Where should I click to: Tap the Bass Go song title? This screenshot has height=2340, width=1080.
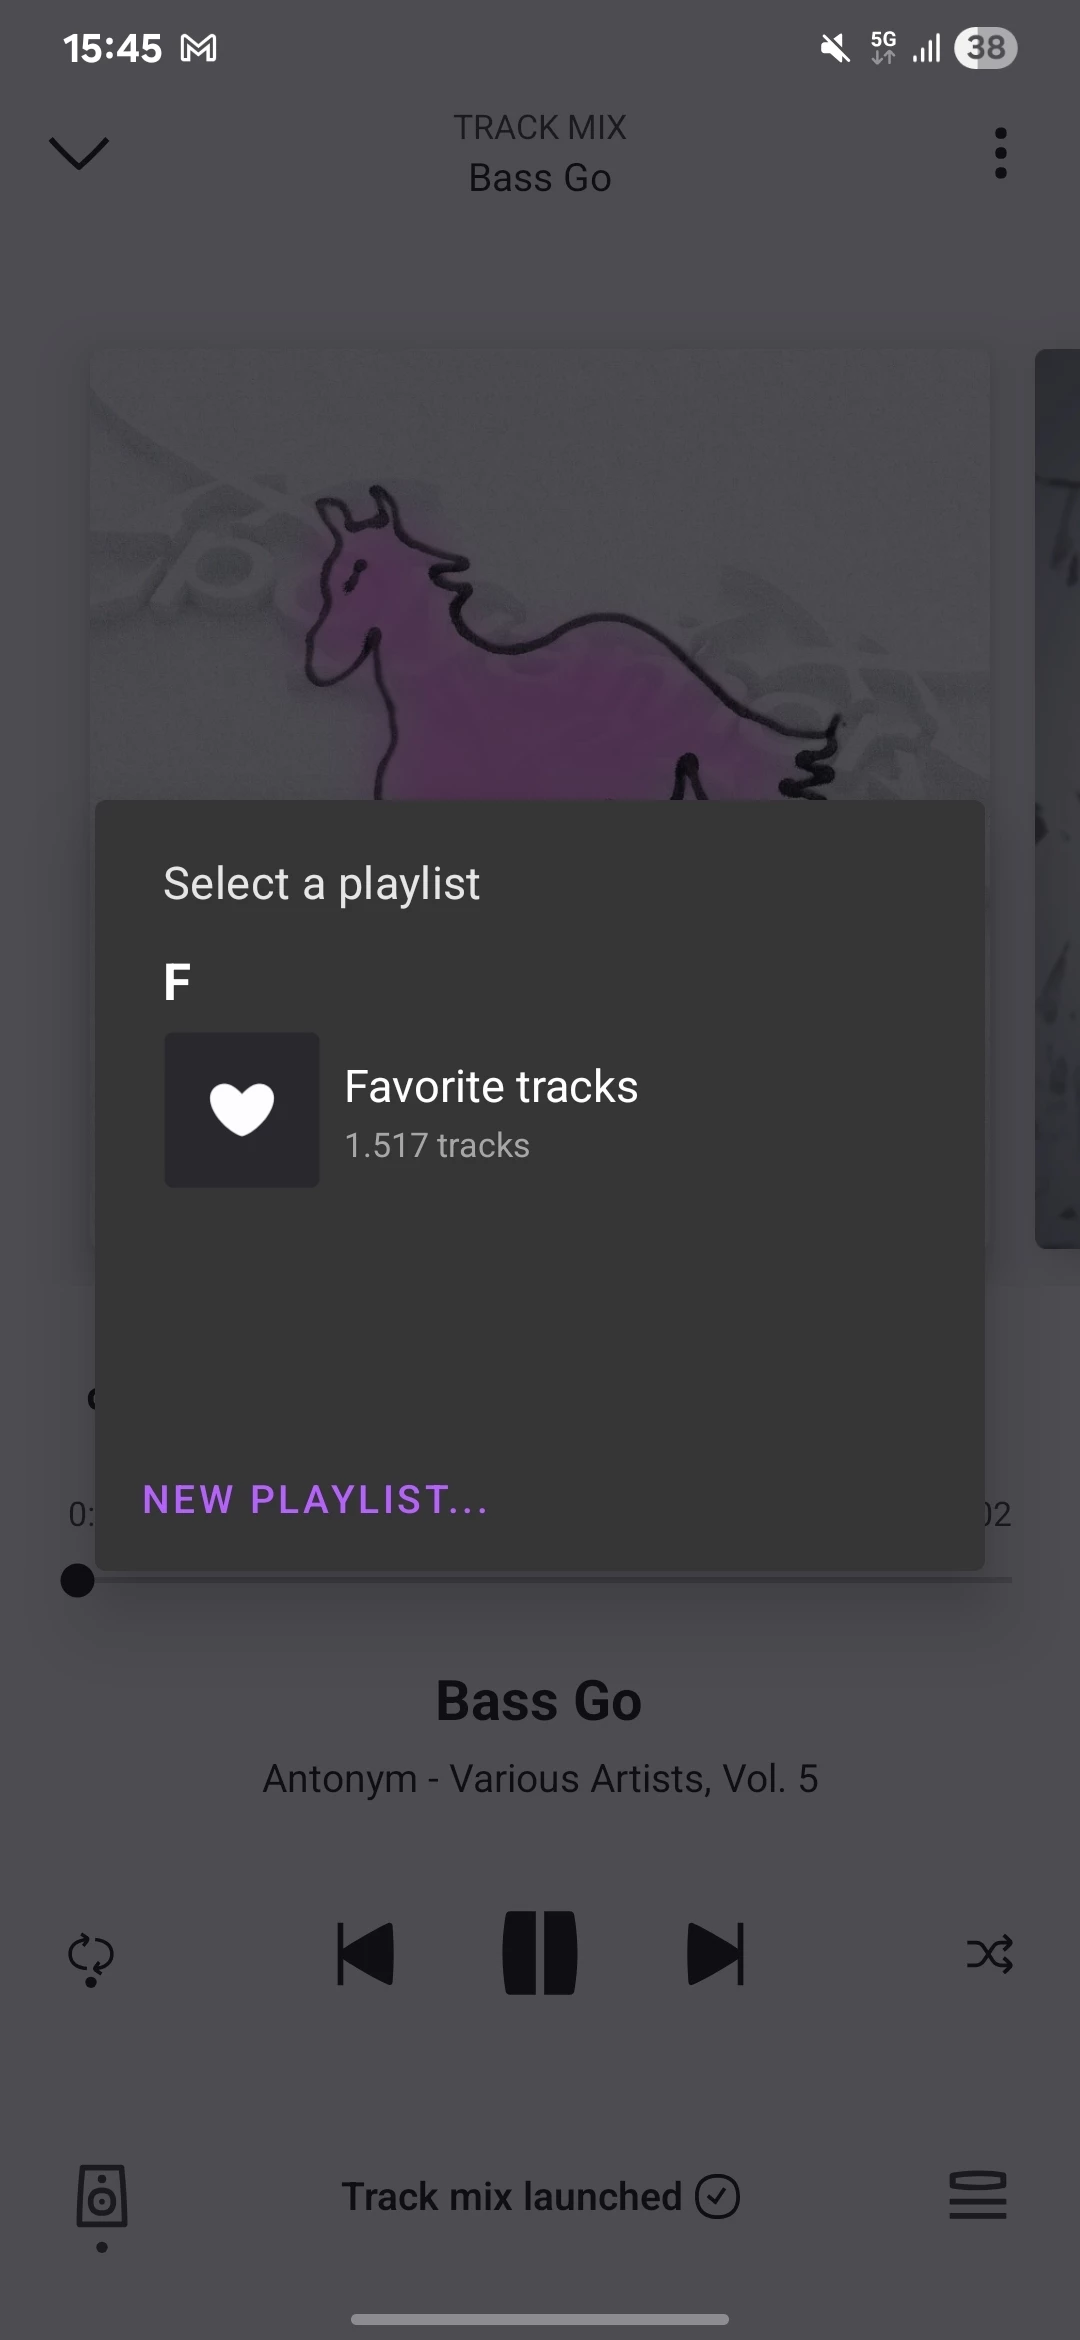[539, 1701]
